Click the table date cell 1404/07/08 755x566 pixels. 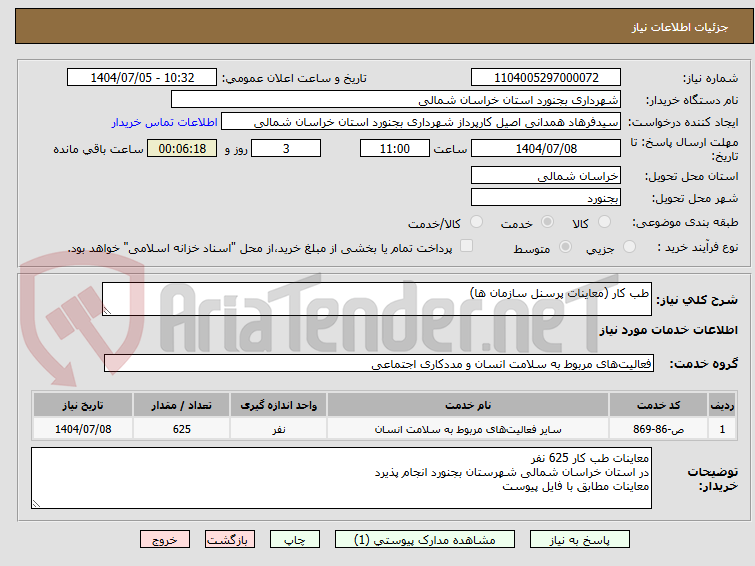point(83,429)
